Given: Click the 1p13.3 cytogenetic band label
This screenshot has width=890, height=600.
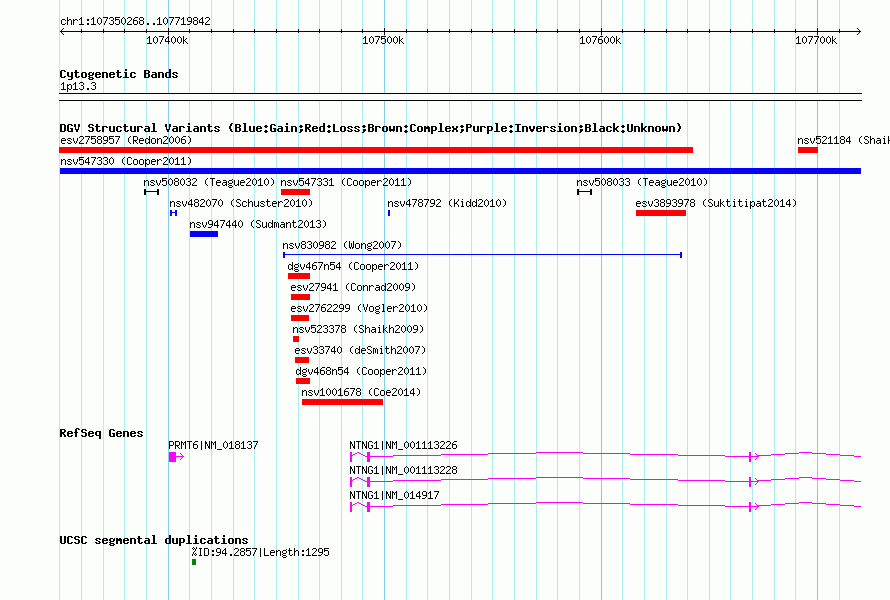Looking at the screenshot, I should point(78,86).
